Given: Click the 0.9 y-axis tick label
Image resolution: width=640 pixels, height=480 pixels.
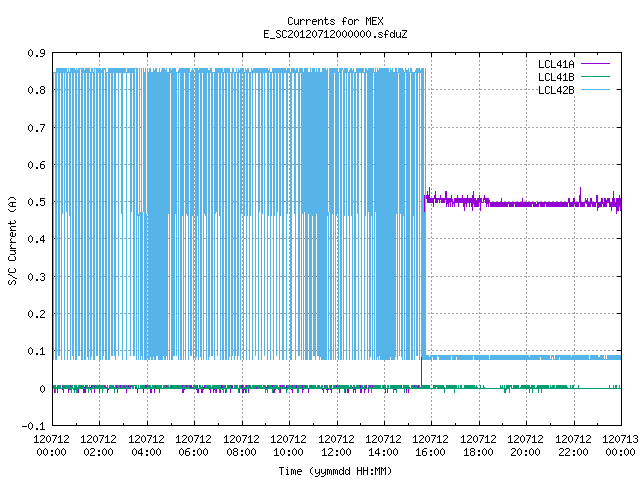Looking at the screenshot, I should coord(36,53).
